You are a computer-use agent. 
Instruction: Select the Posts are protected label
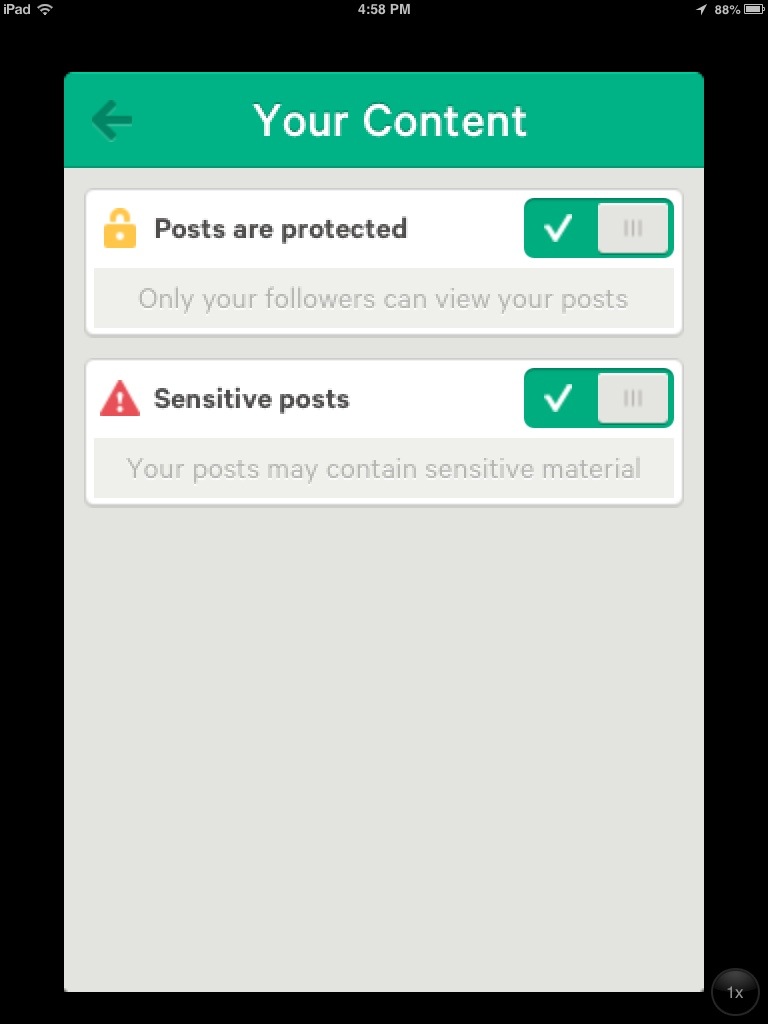click(x=280, y=229)
